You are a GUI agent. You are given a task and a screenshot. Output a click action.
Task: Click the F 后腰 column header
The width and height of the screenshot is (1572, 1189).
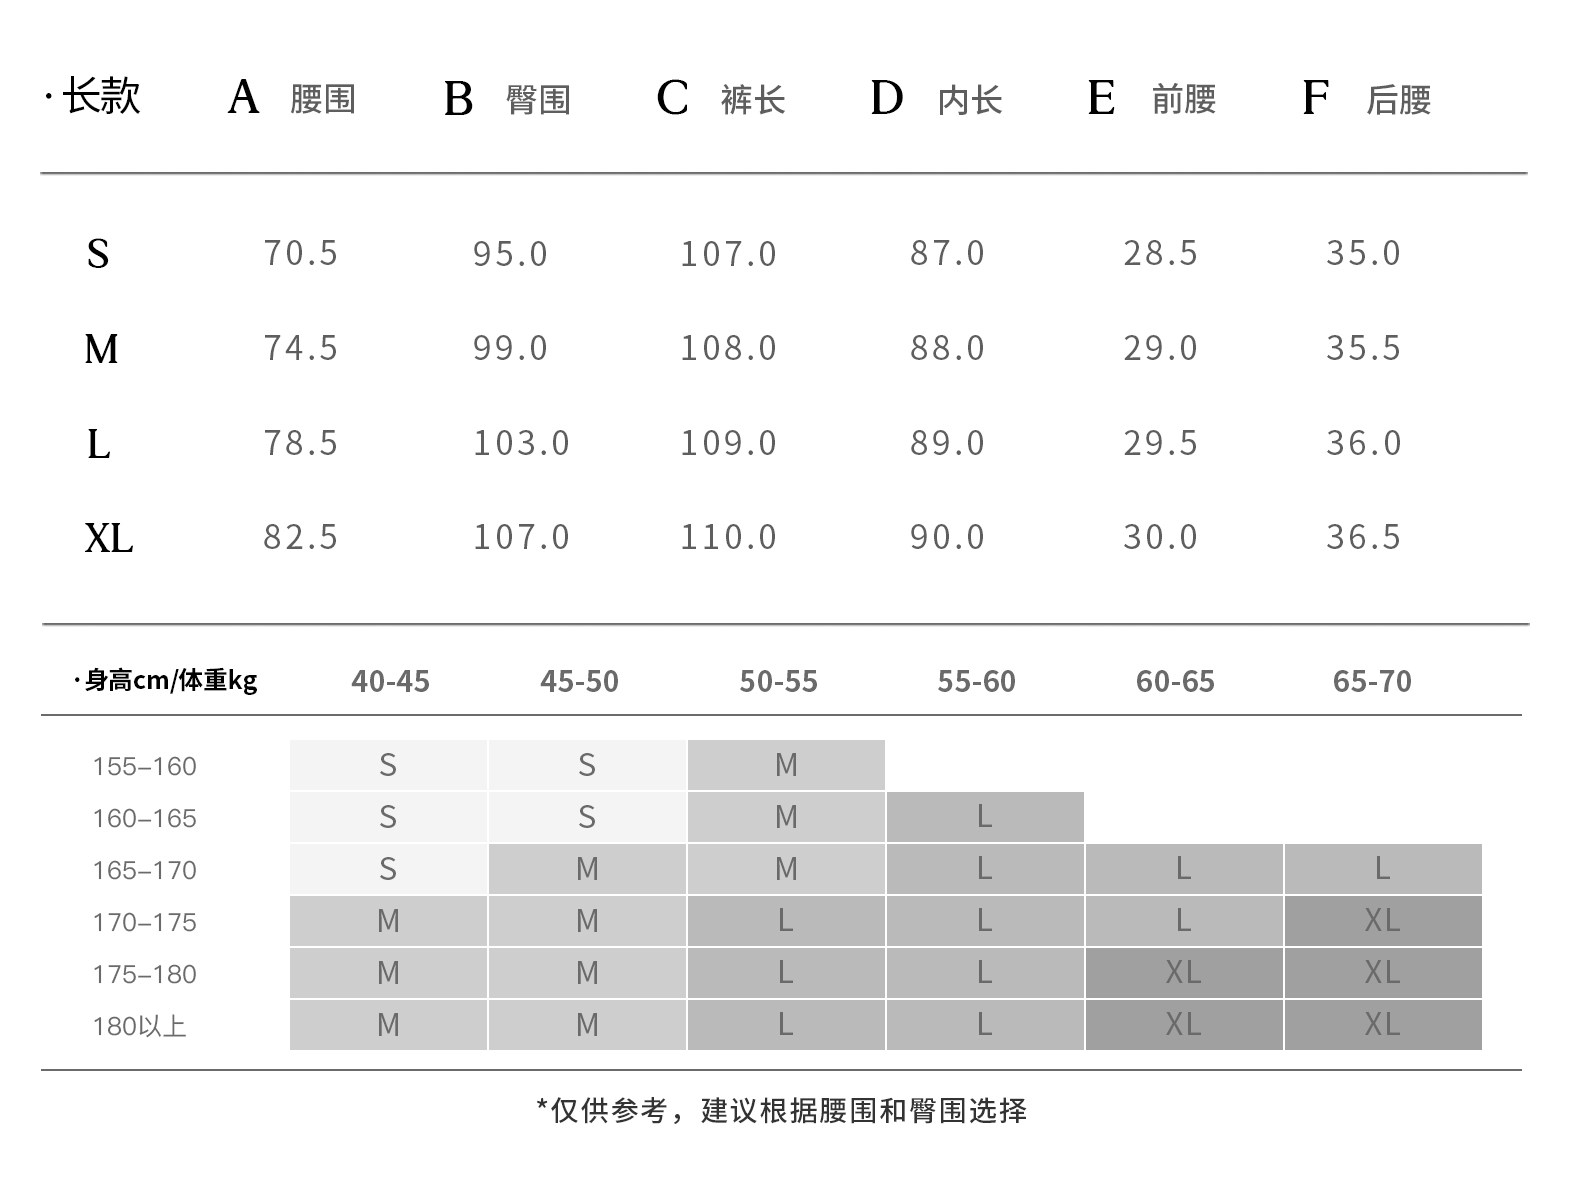click(x=1366, y=99)
